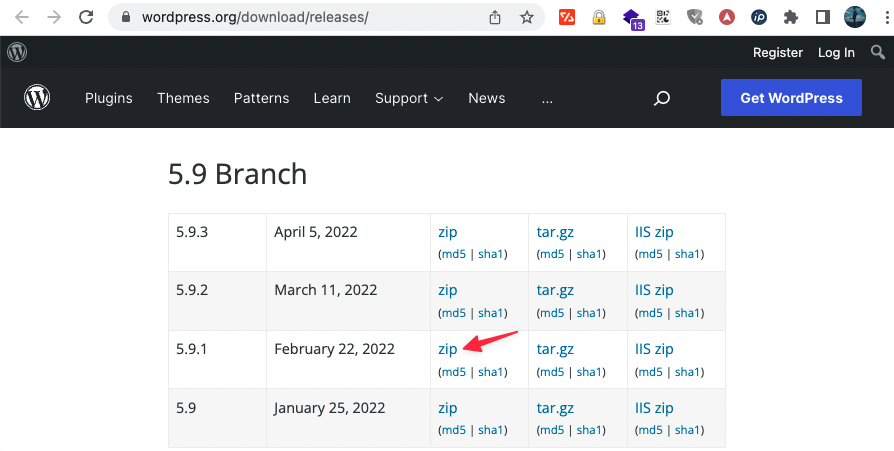
Task: Open md5 checksum for 5.9 IIS zip
Action: [651, 430]
